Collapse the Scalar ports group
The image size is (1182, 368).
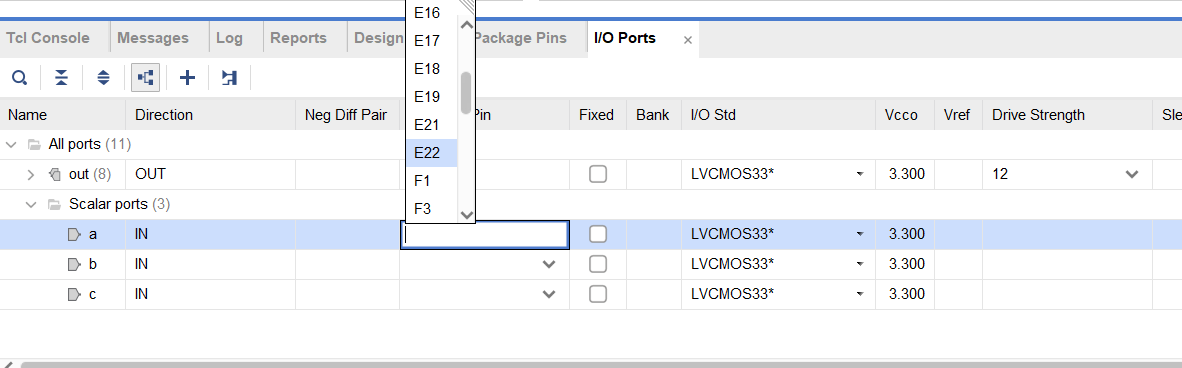point(31,204)
